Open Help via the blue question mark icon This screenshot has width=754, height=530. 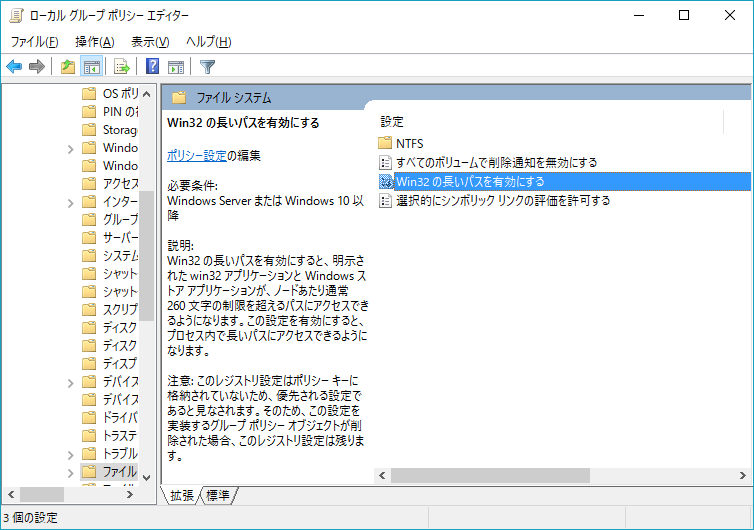tap(153, 67)
